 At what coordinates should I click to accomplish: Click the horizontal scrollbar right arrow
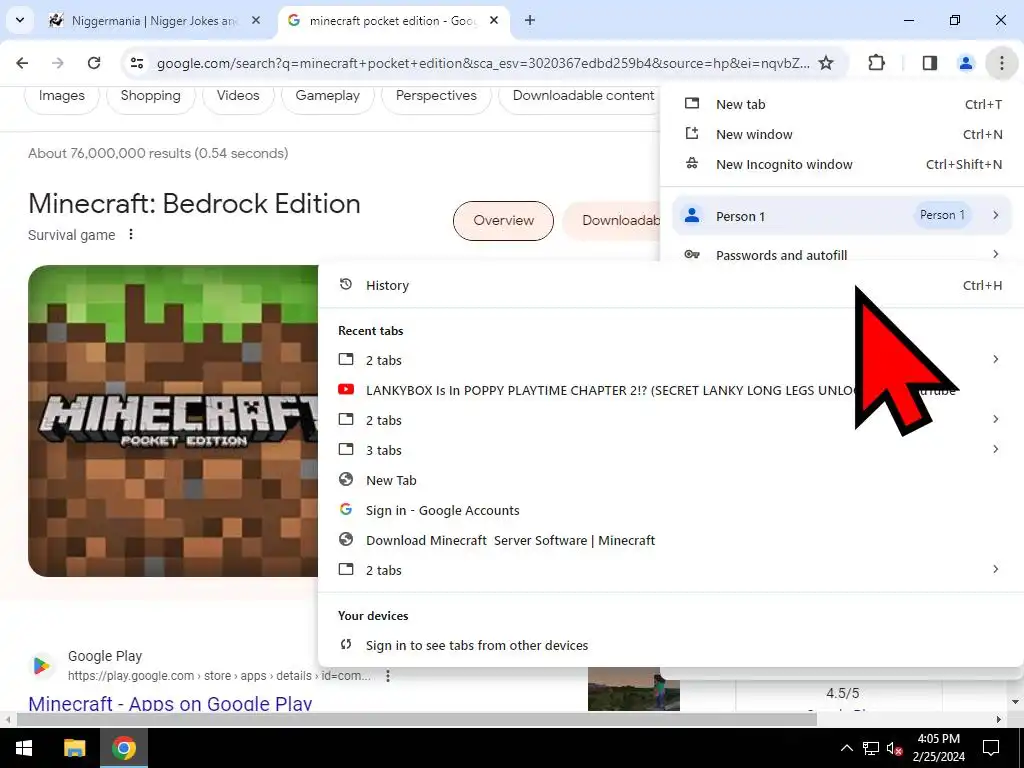coord(999,720)
